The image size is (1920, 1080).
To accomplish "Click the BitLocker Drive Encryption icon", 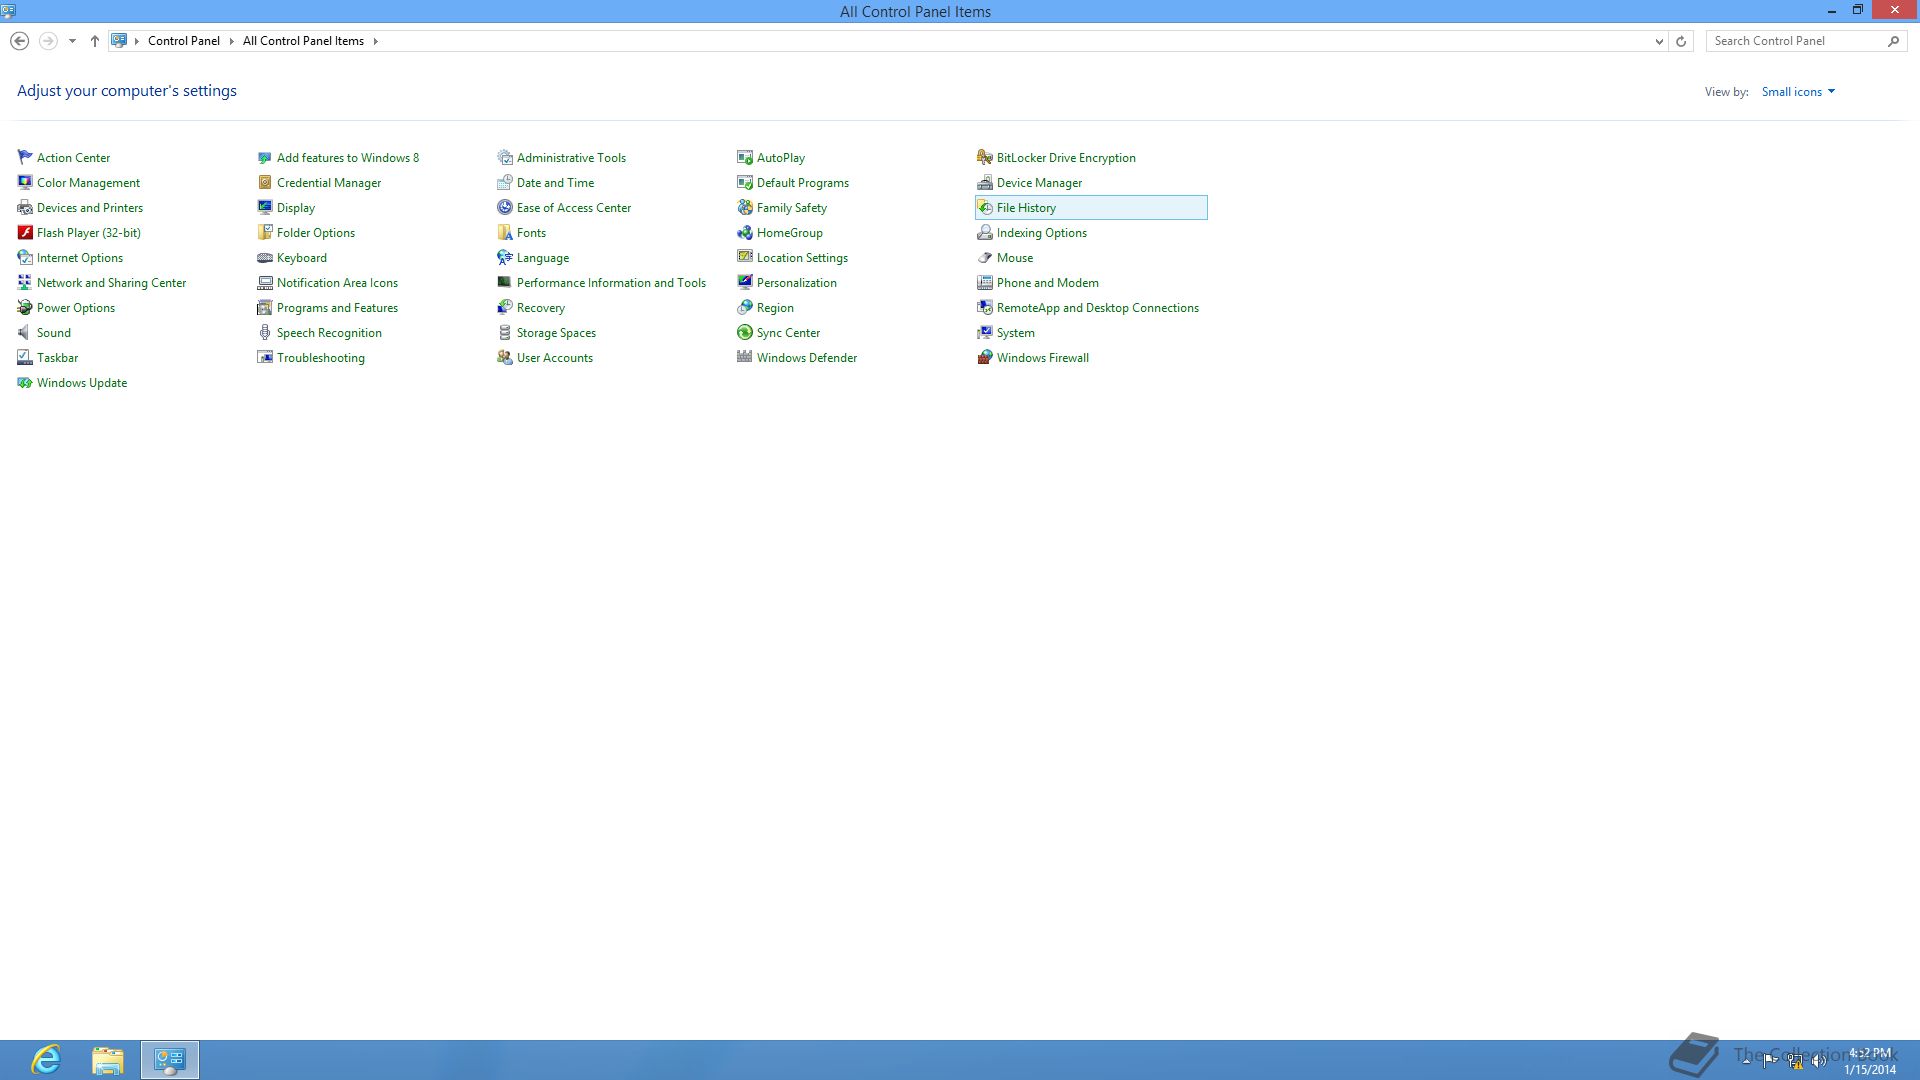I will click(x=985, y=157).
